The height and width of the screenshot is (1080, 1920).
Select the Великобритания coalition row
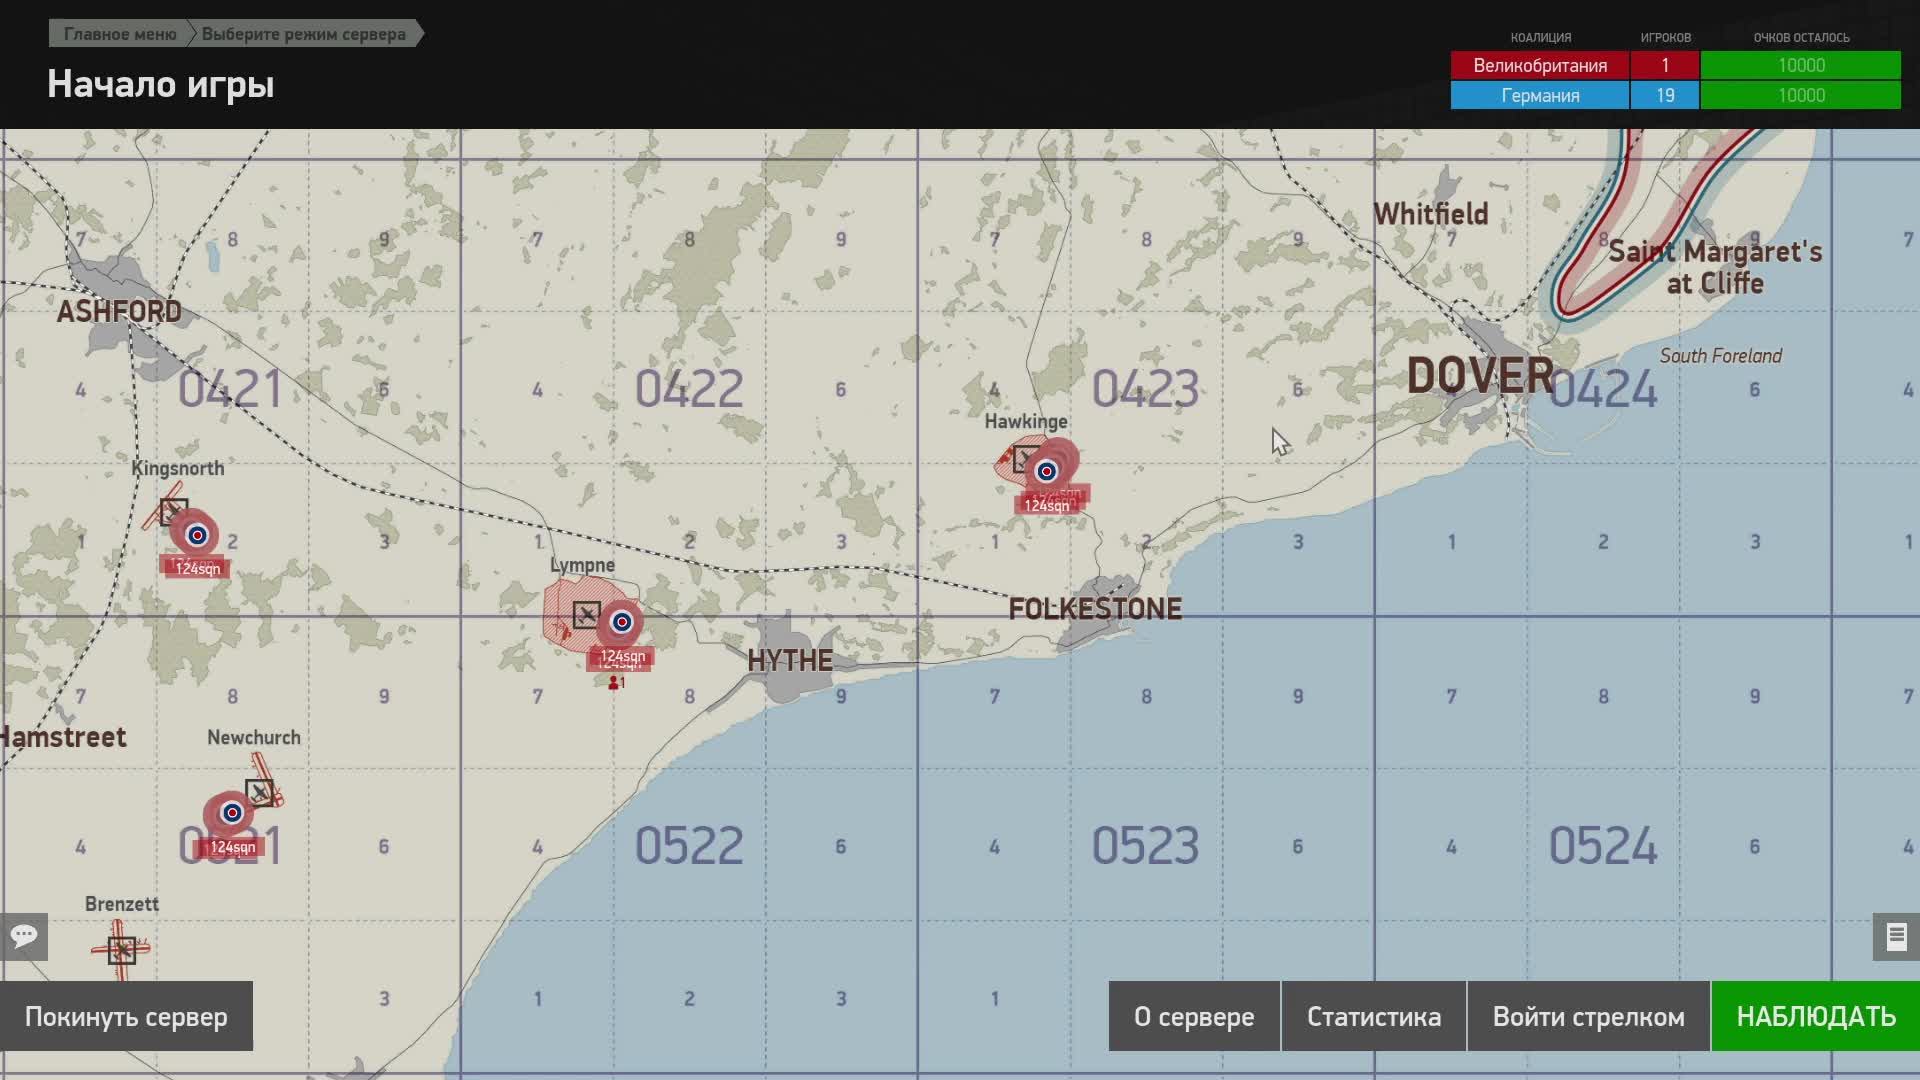pyautogui.click(x=1539, y=66)
